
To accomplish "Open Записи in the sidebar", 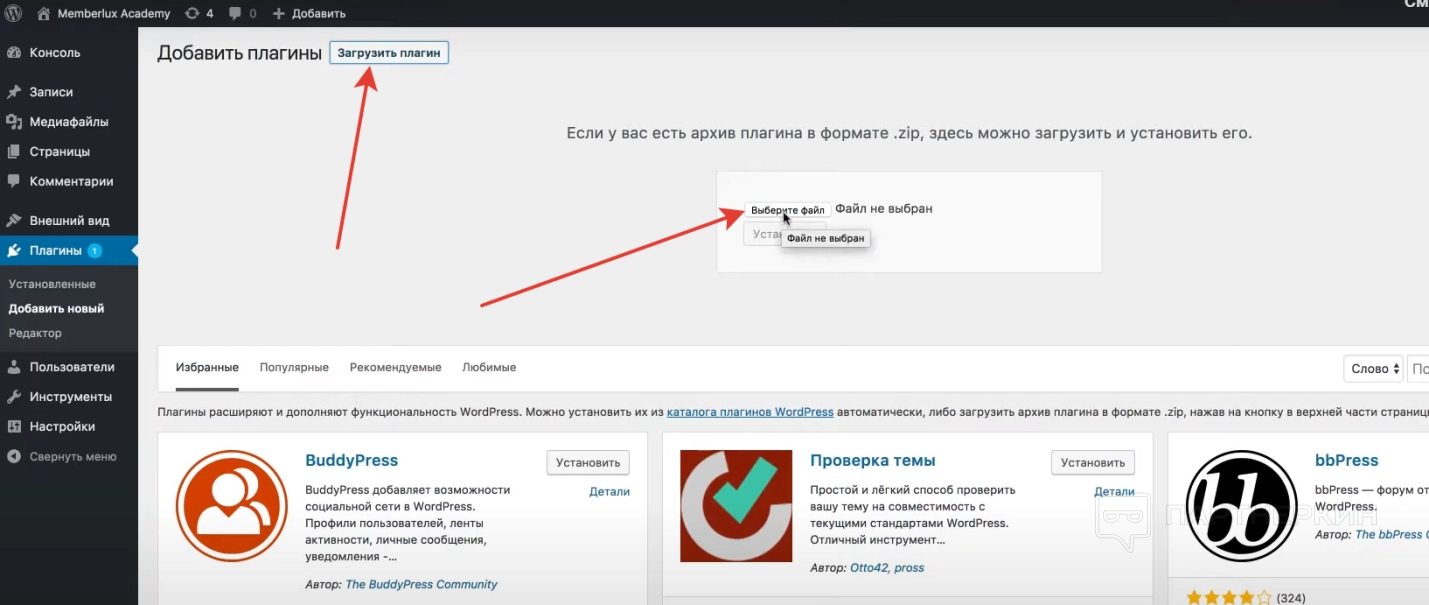I will tap(51, 92).
